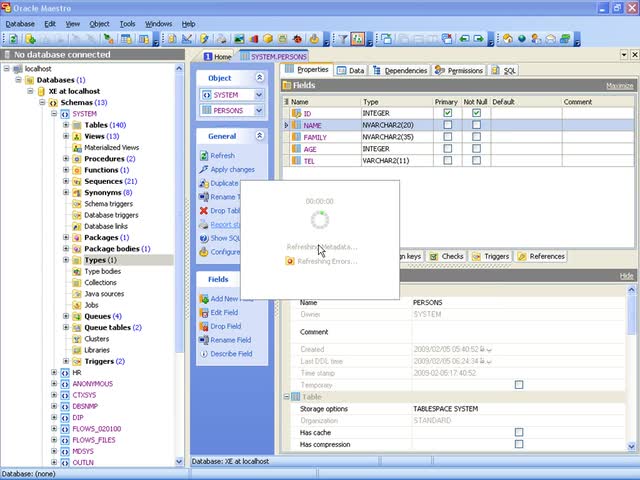The width and height of the screenshot is (640, 480).
Task: Check Not Null for the AGE field
Action: pos(476,149)
